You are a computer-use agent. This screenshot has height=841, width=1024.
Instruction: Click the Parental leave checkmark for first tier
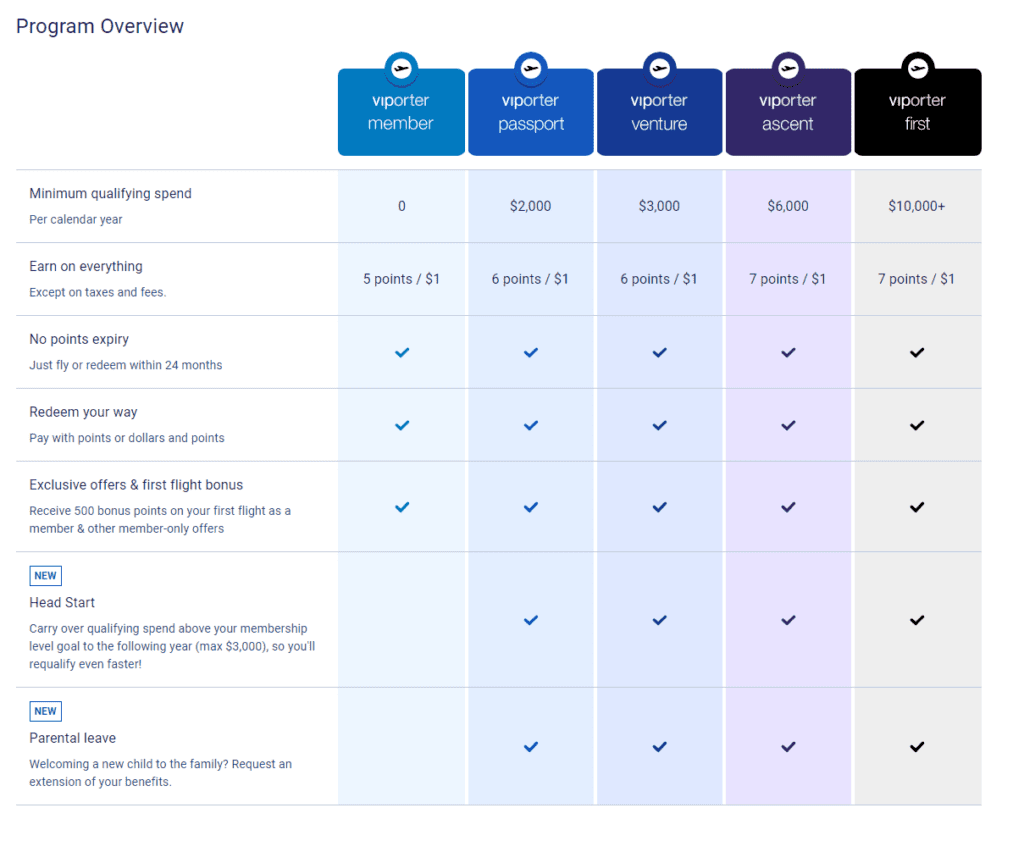point(917,746)
